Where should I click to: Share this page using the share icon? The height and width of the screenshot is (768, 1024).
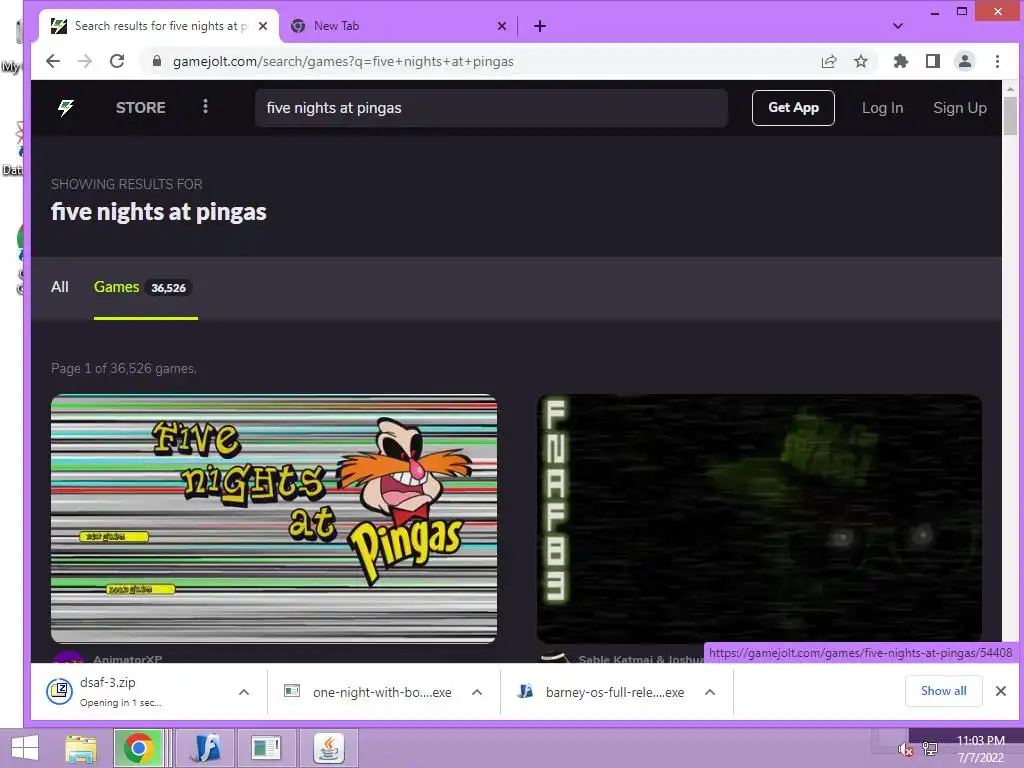pyautogui.click(x=829, y=61)
